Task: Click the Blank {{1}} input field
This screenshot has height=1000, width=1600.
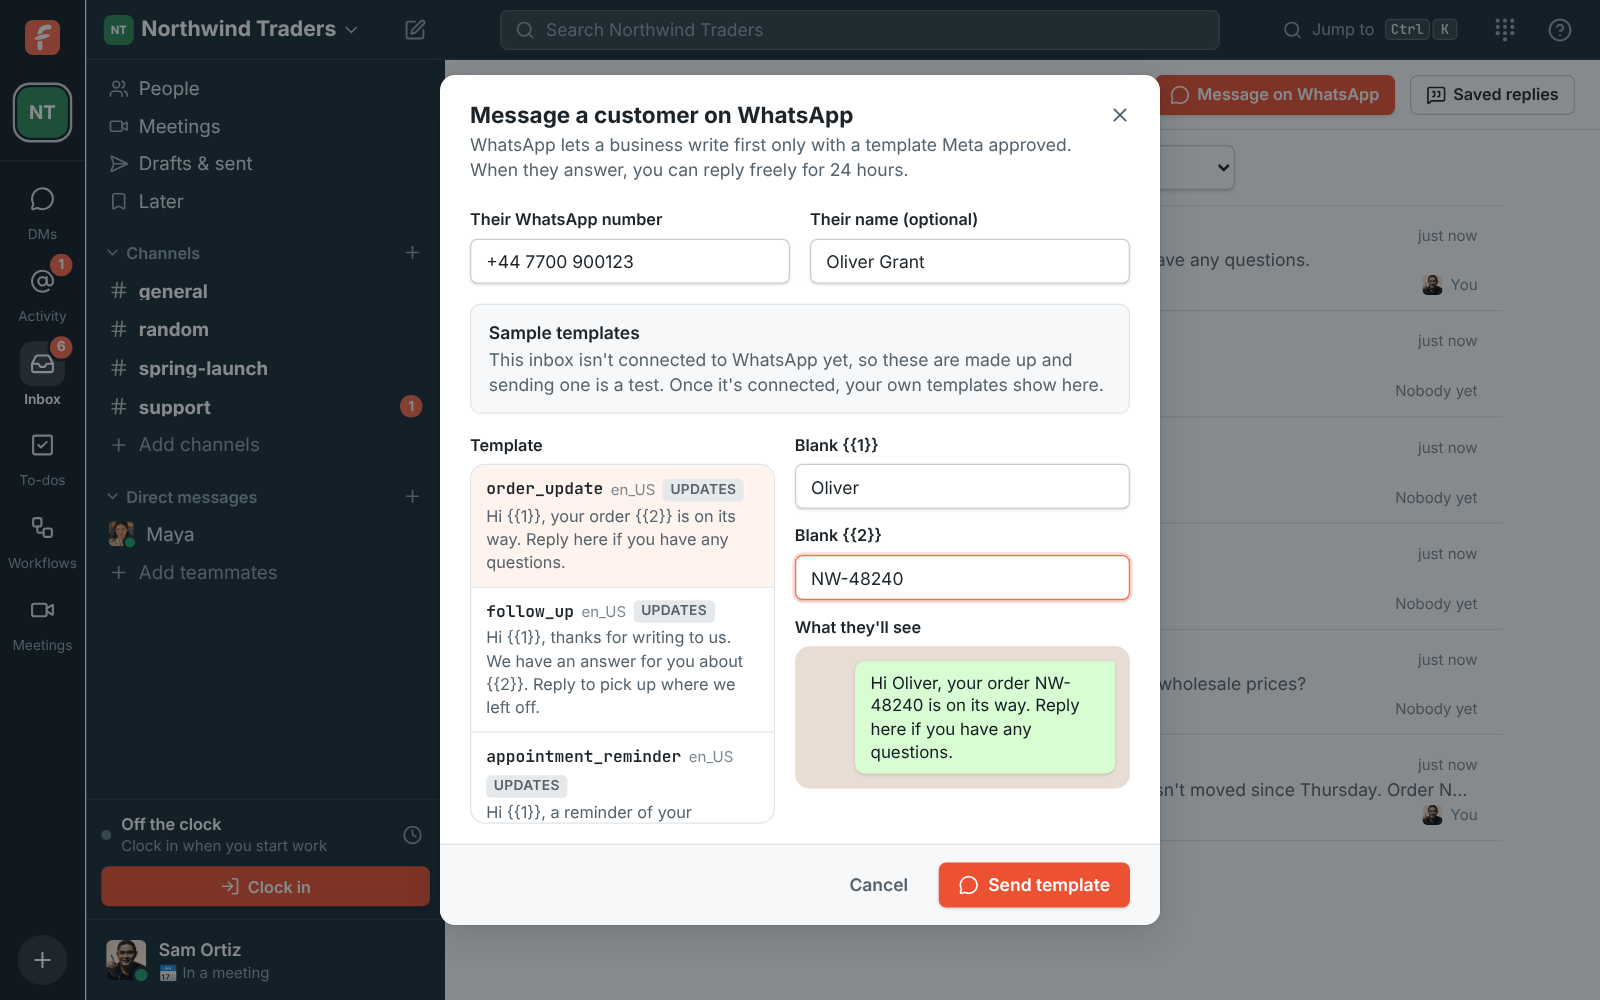Action: (x=962, y=487)
